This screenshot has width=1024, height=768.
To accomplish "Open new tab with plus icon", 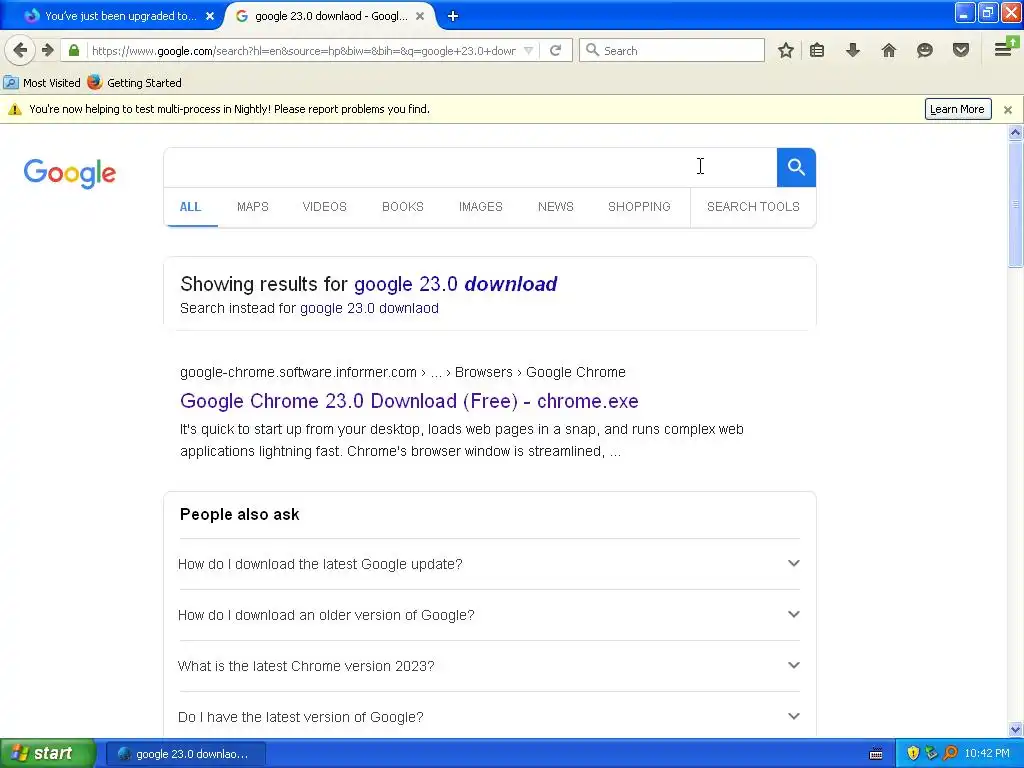I will (453, 16).
